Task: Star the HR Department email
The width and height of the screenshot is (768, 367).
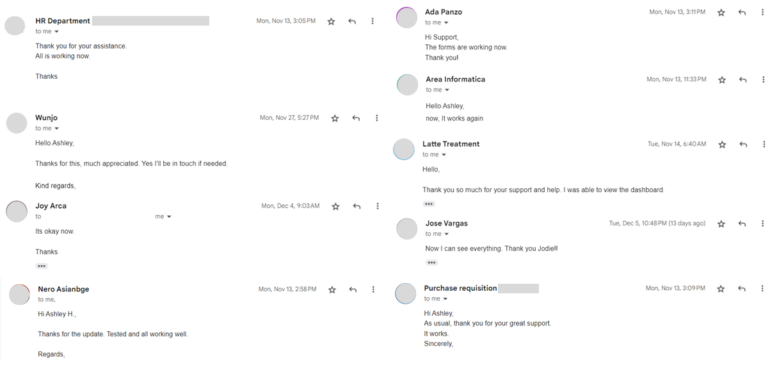Action: 331,21
